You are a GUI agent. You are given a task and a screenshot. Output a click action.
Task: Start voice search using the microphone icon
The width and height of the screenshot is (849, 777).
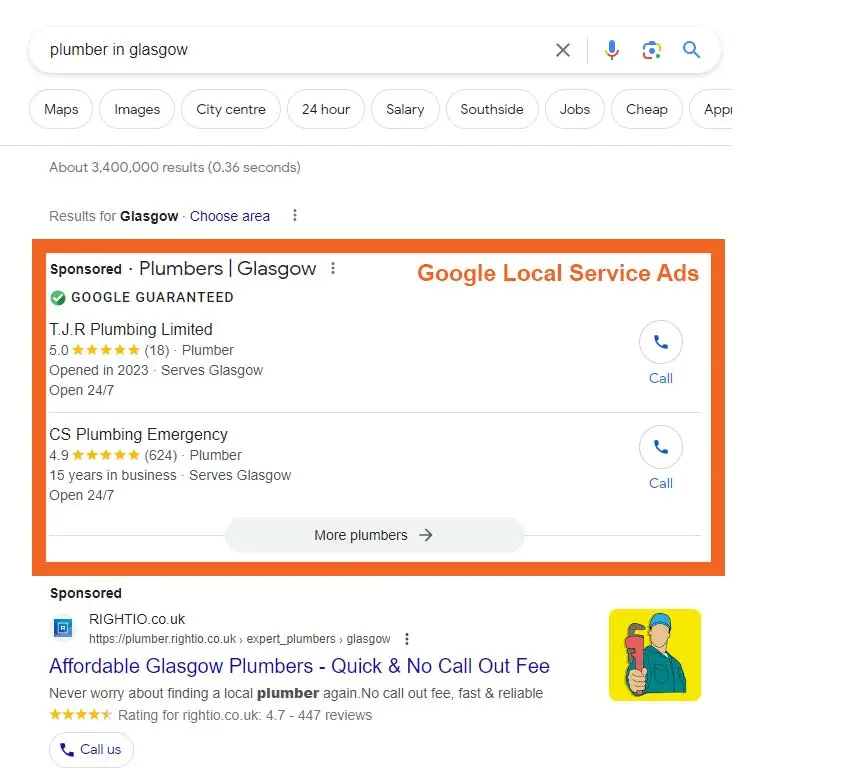(x=612, y=50)
